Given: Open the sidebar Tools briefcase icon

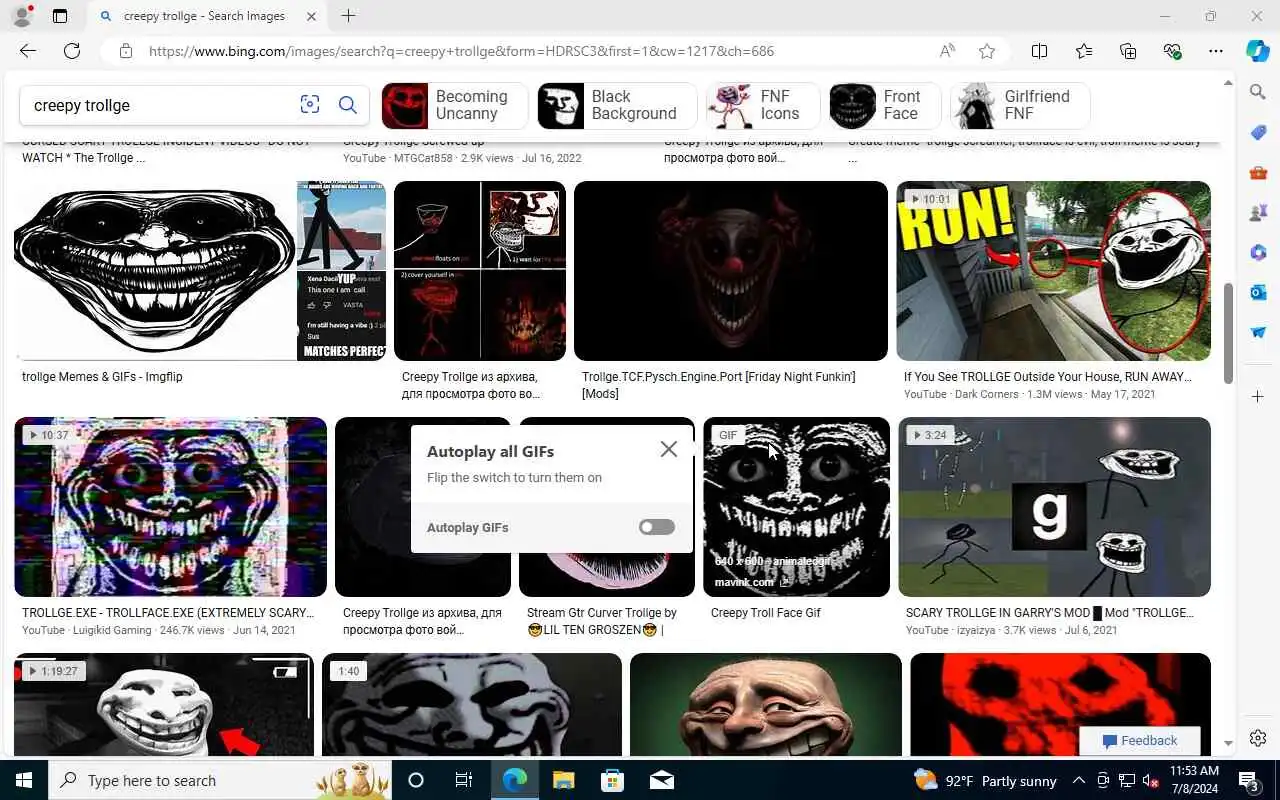Looking at the screenshot, I should pyautogui.click(x=1258, y=172).
